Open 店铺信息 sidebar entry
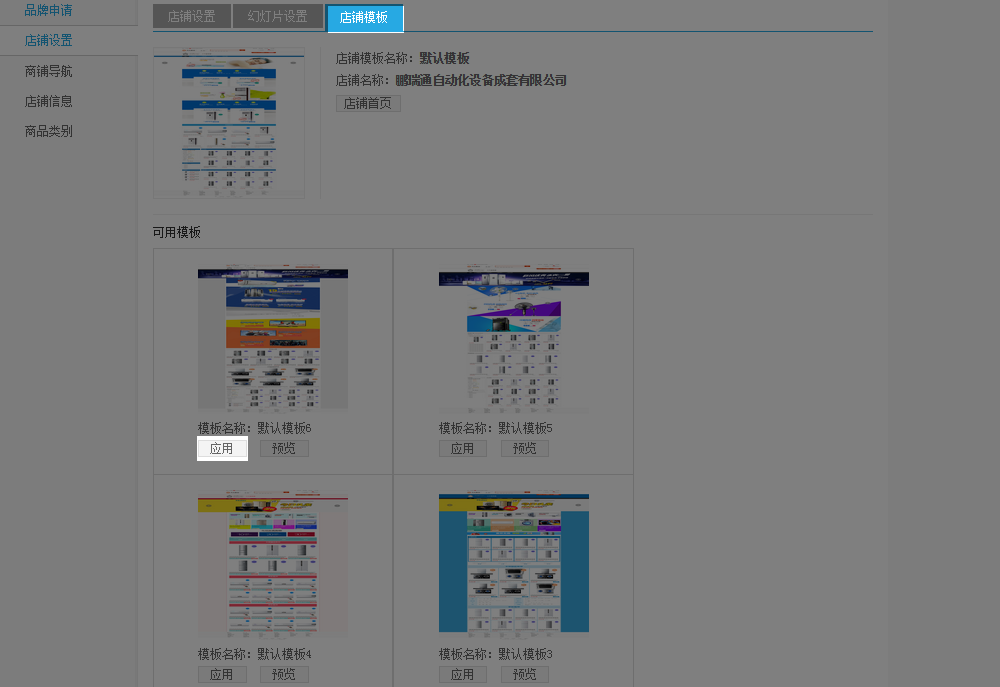 coord(48,102)
